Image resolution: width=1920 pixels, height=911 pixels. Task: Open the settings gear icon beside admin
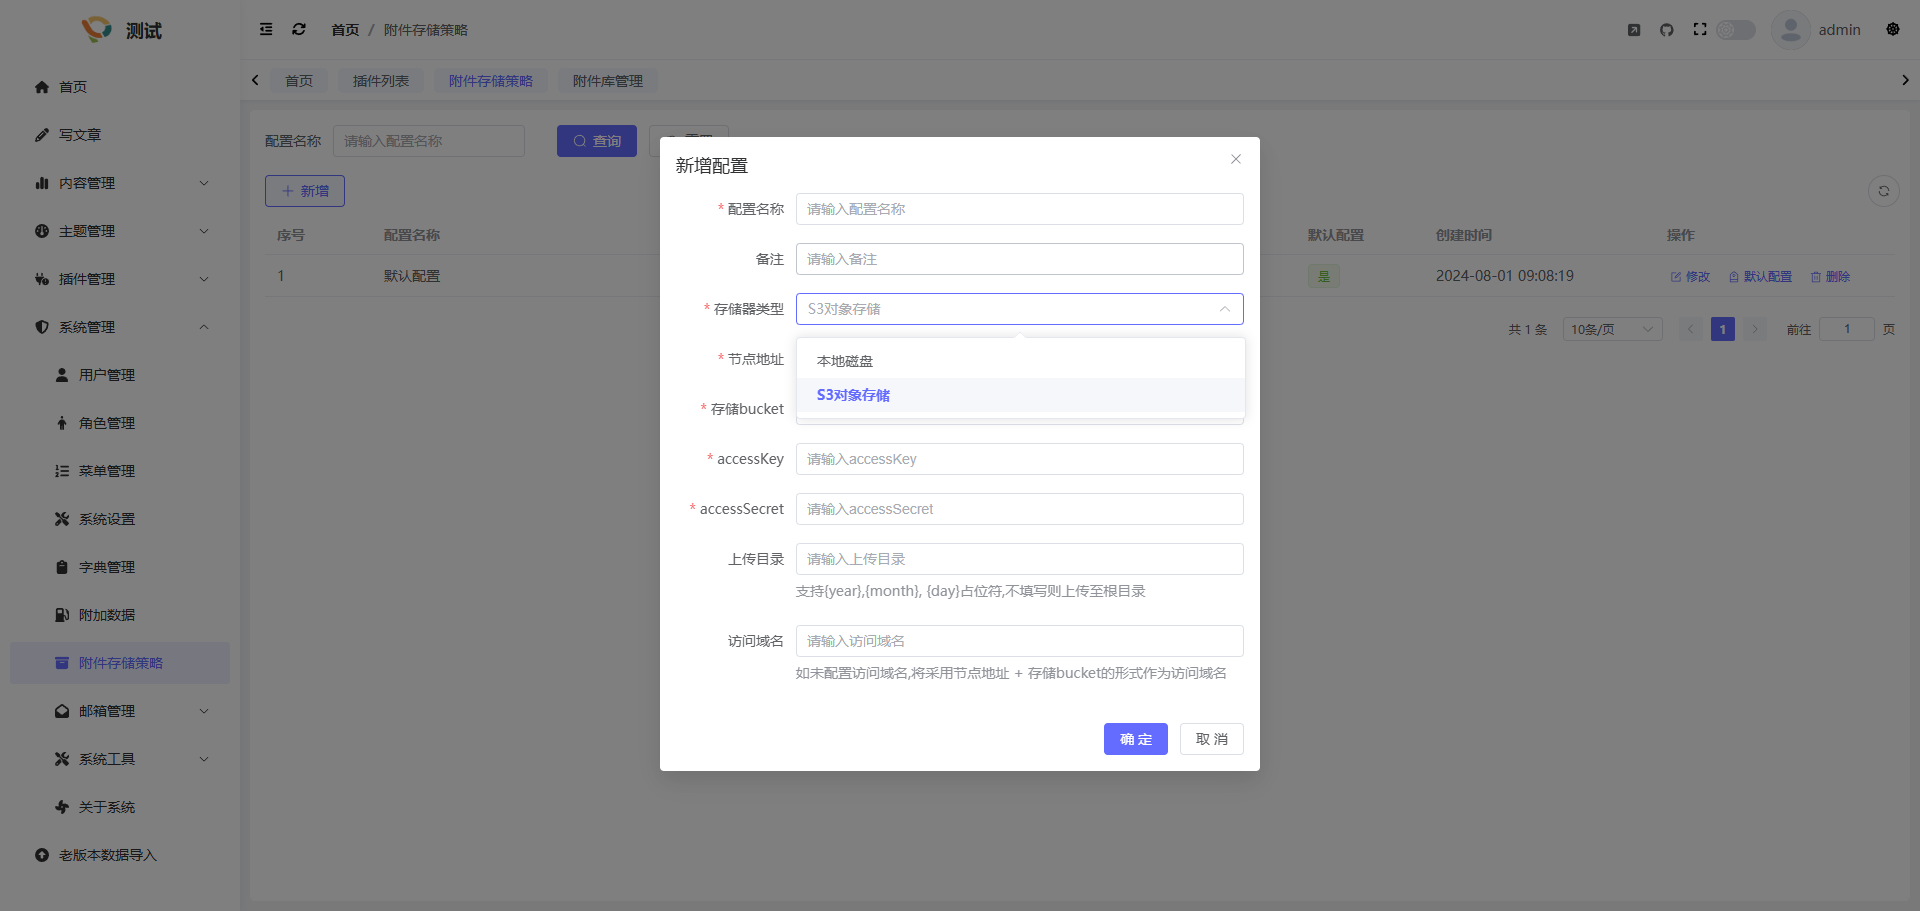point(1892,30)
